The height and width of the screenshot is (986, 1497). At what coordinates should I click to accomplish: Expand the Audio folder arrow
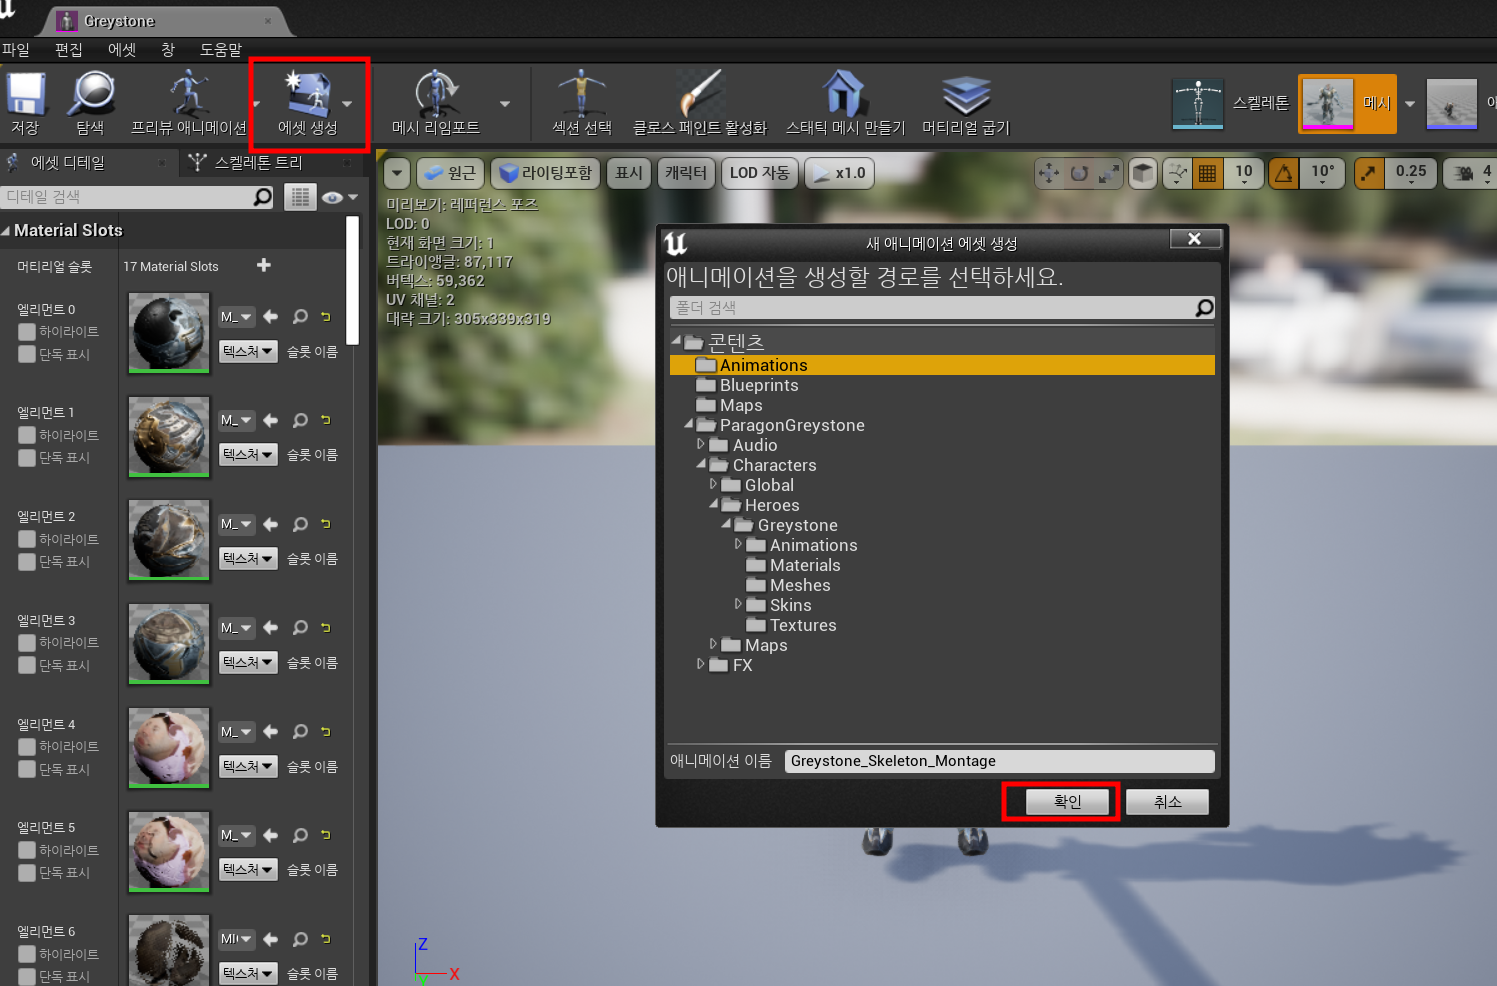(701, 444)
